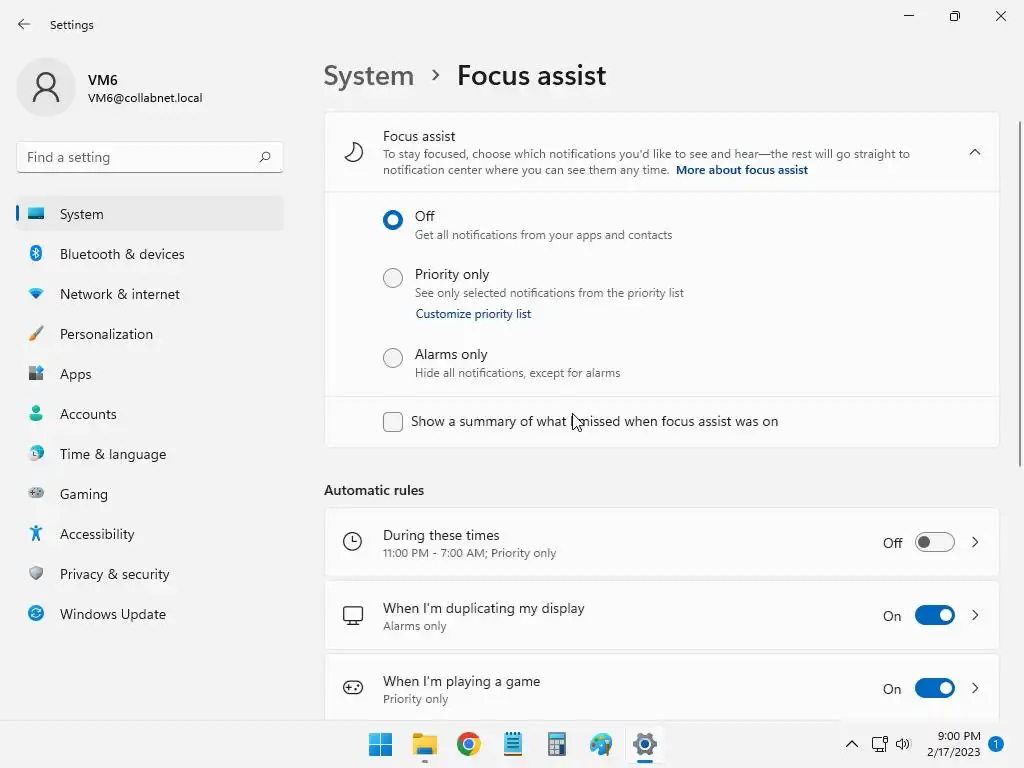Check Show a summary of missed notifications

(393, 422)
